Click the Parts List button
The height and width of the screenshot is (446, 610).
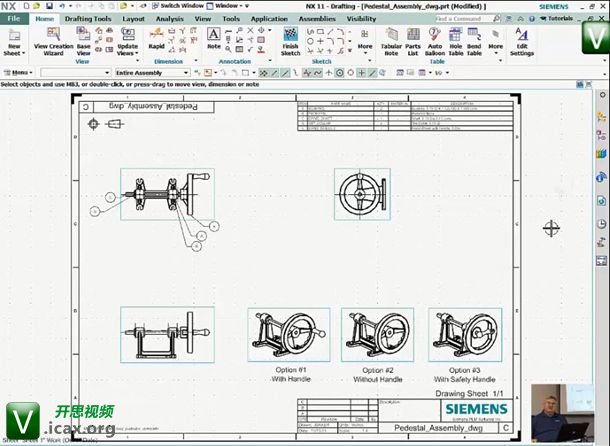413,42
